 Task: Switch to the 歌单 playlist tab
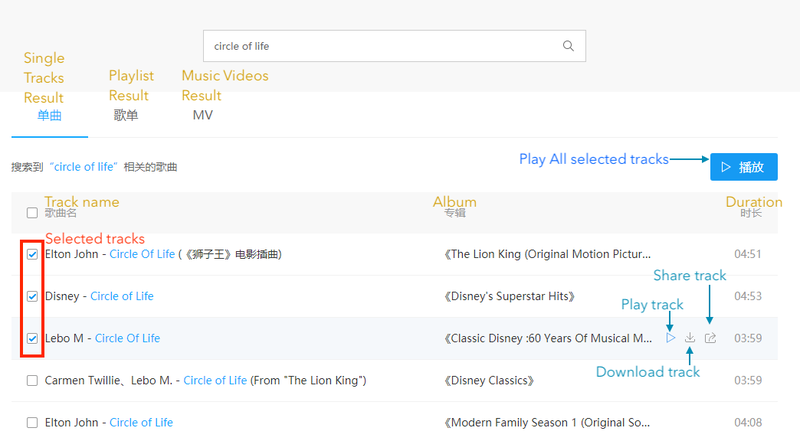[x=126, y=115]
